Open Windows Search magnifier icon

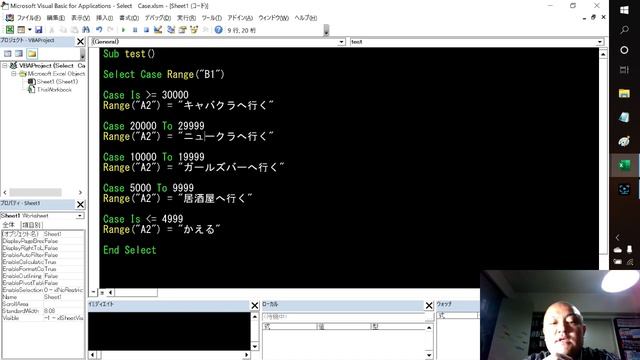pyautogui.click(x=624, y=30)
